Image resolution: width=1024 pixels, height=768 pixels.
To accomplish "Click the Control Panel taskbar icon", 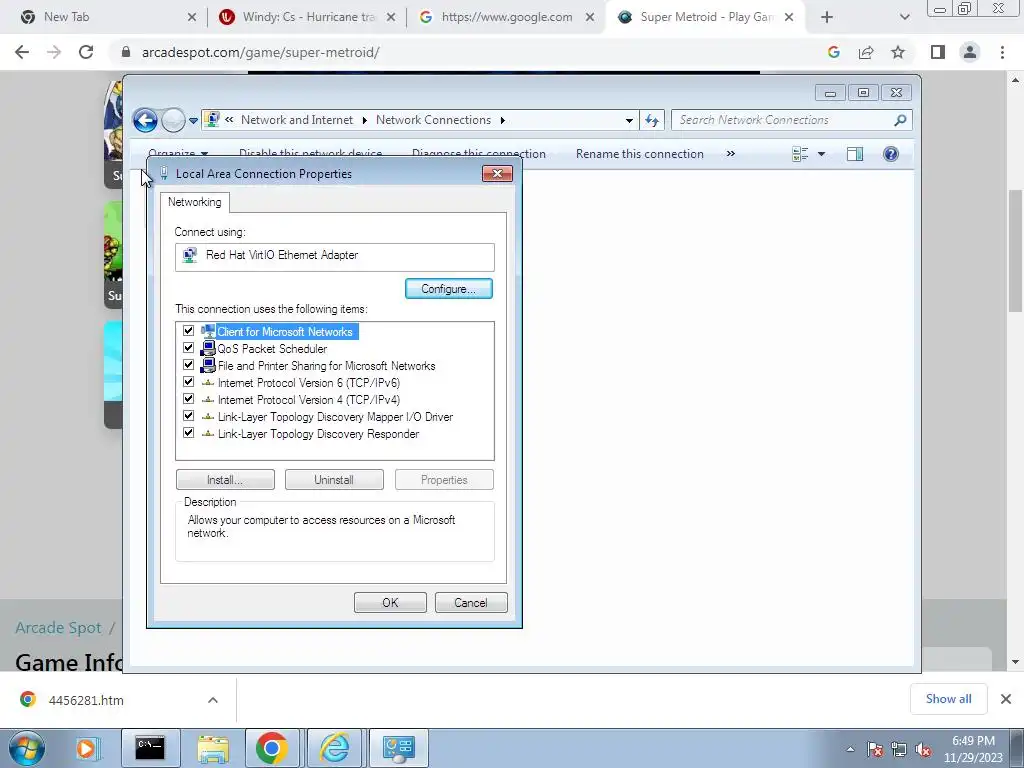I will click(x=398, y=748).
